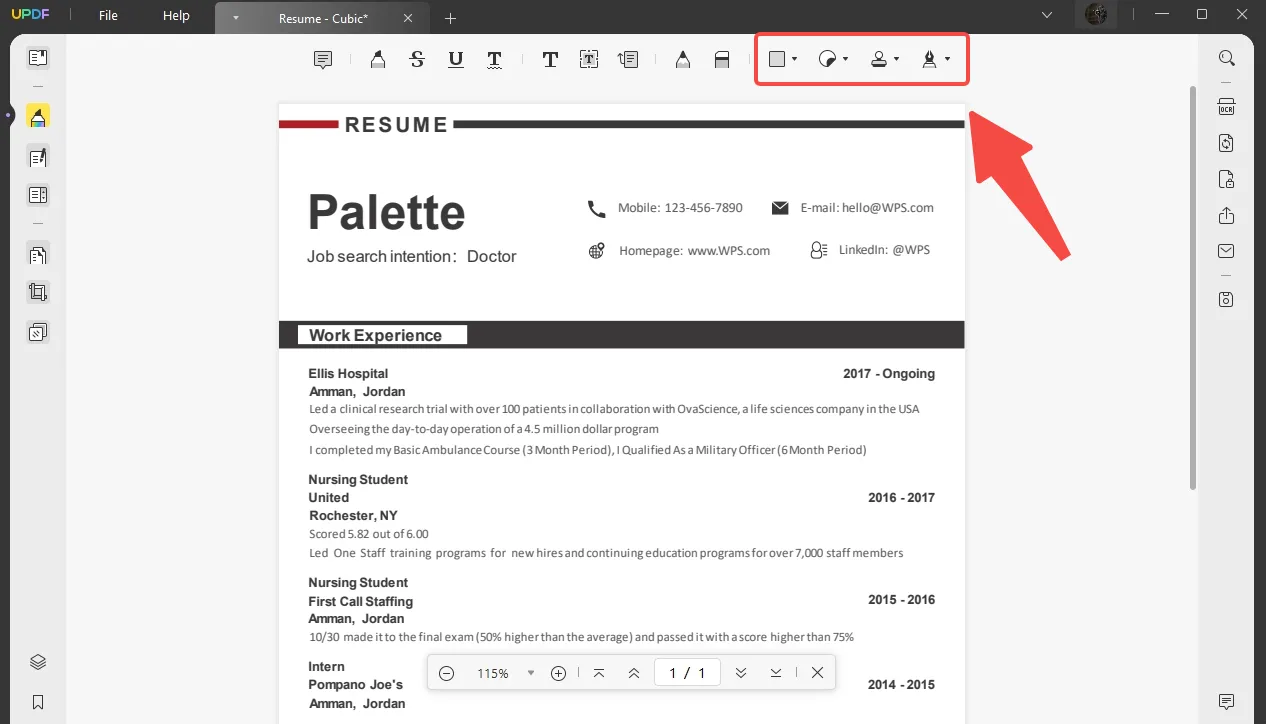Image resolution: width=1266 pixels, height=724 pixels.
Task: Select the Squiggly underline tool
Action: 494,60
